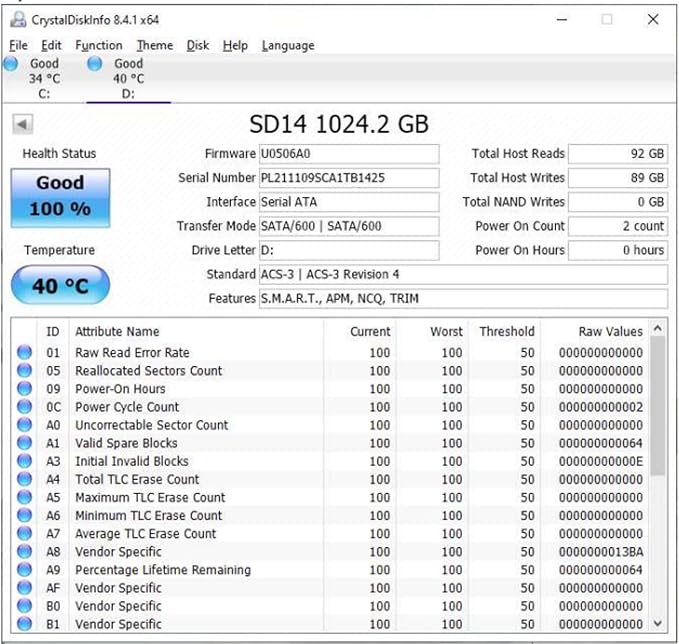Screen dimensions: 679x644
Task: Click scrollbar up arrow in attribute list
Action: pos(658,328)
